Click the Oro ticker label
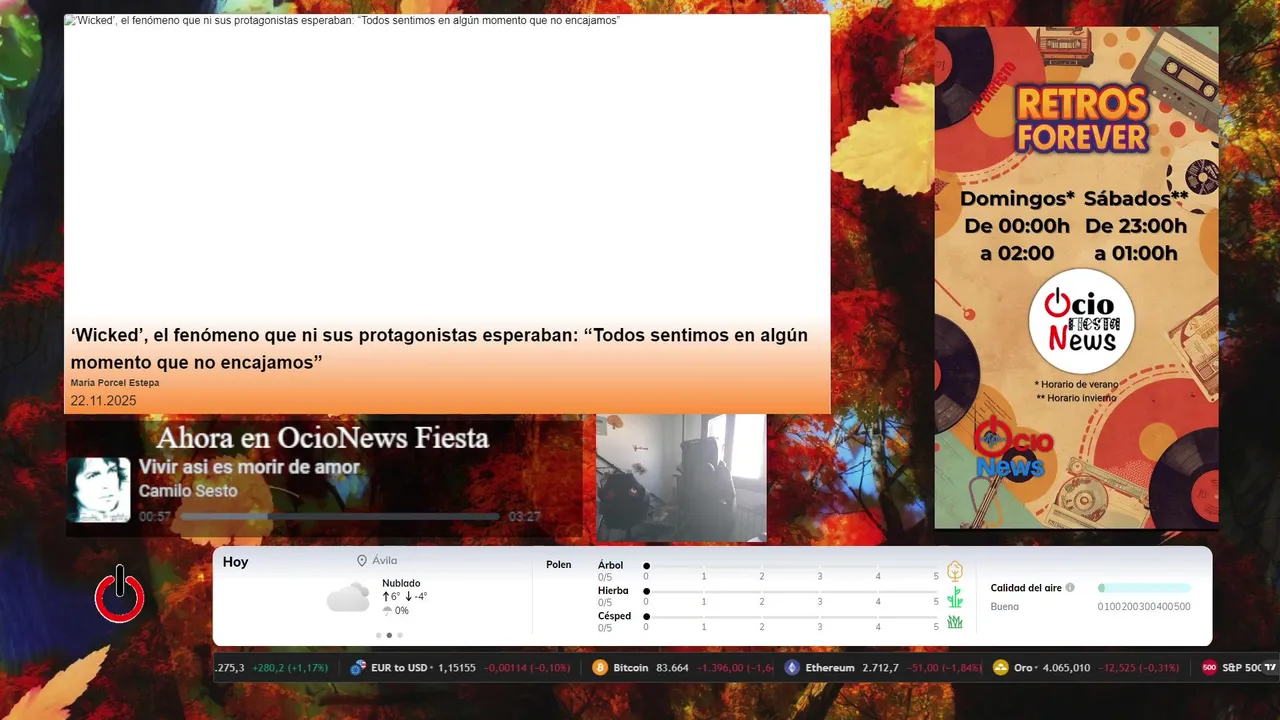This screenshot has height=720, width=1280. (x=1023, y=668)
